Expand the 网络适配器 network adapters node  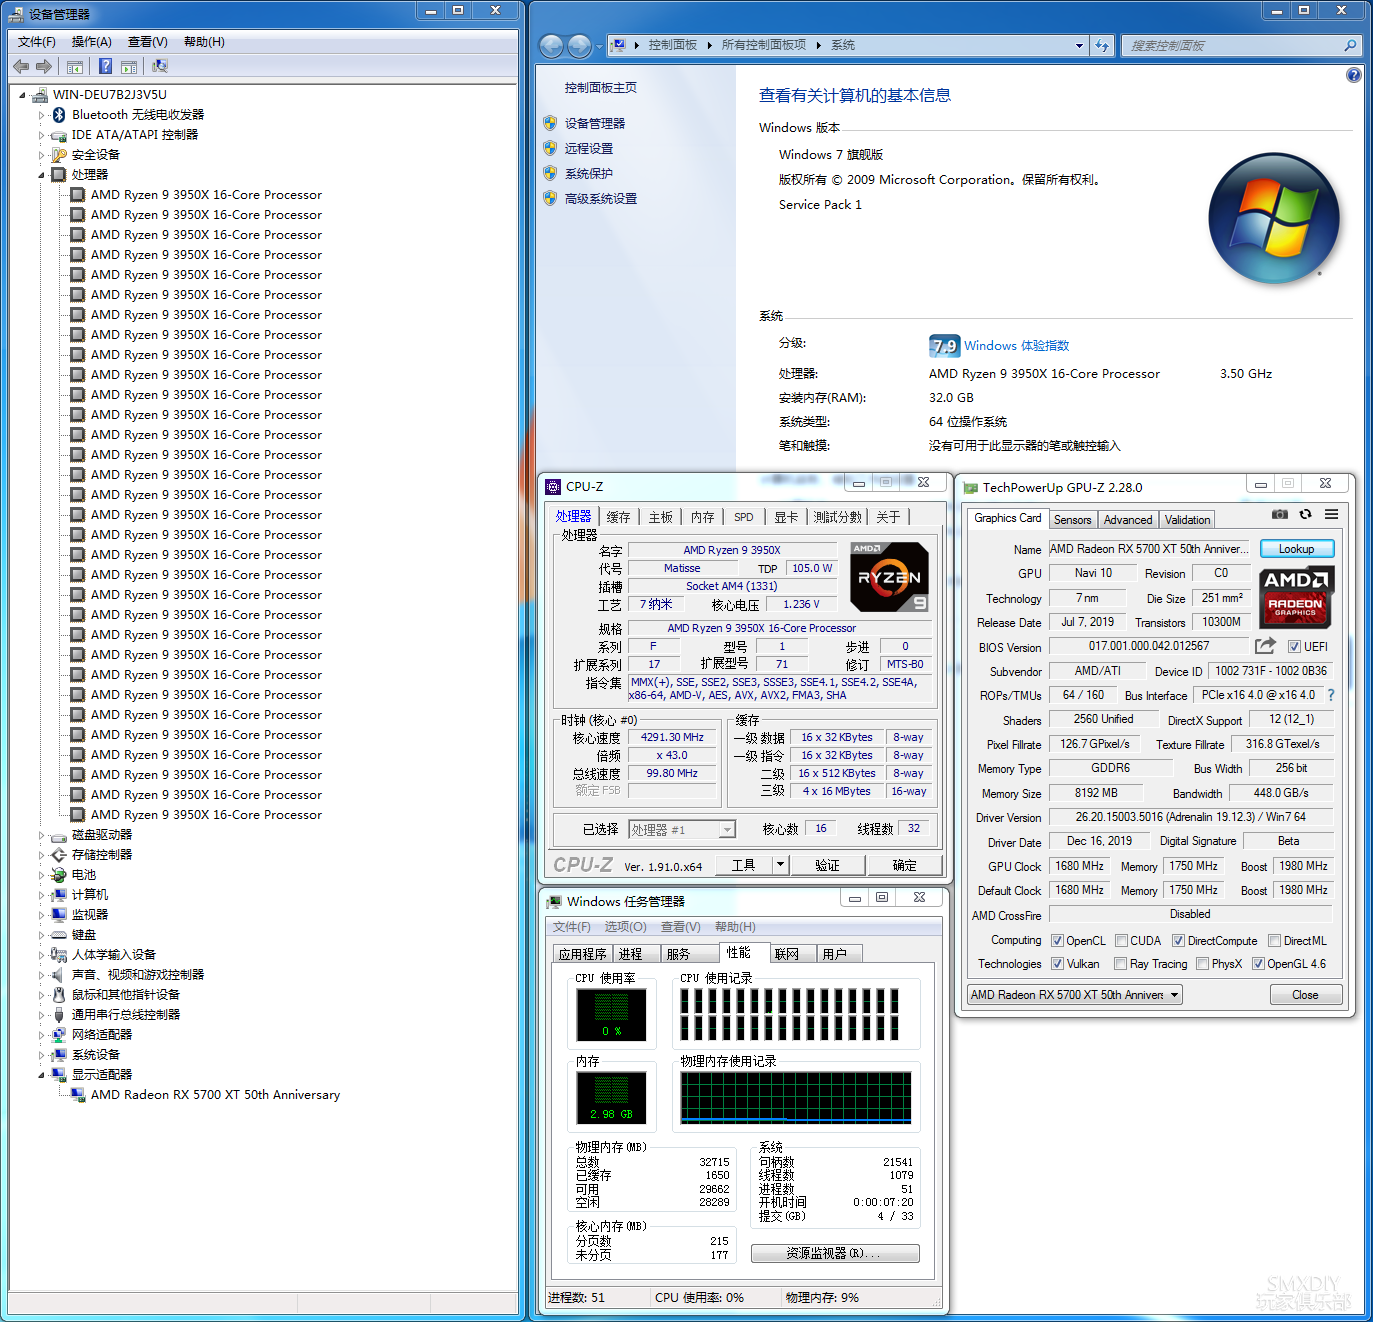(x=41, y=1035)
